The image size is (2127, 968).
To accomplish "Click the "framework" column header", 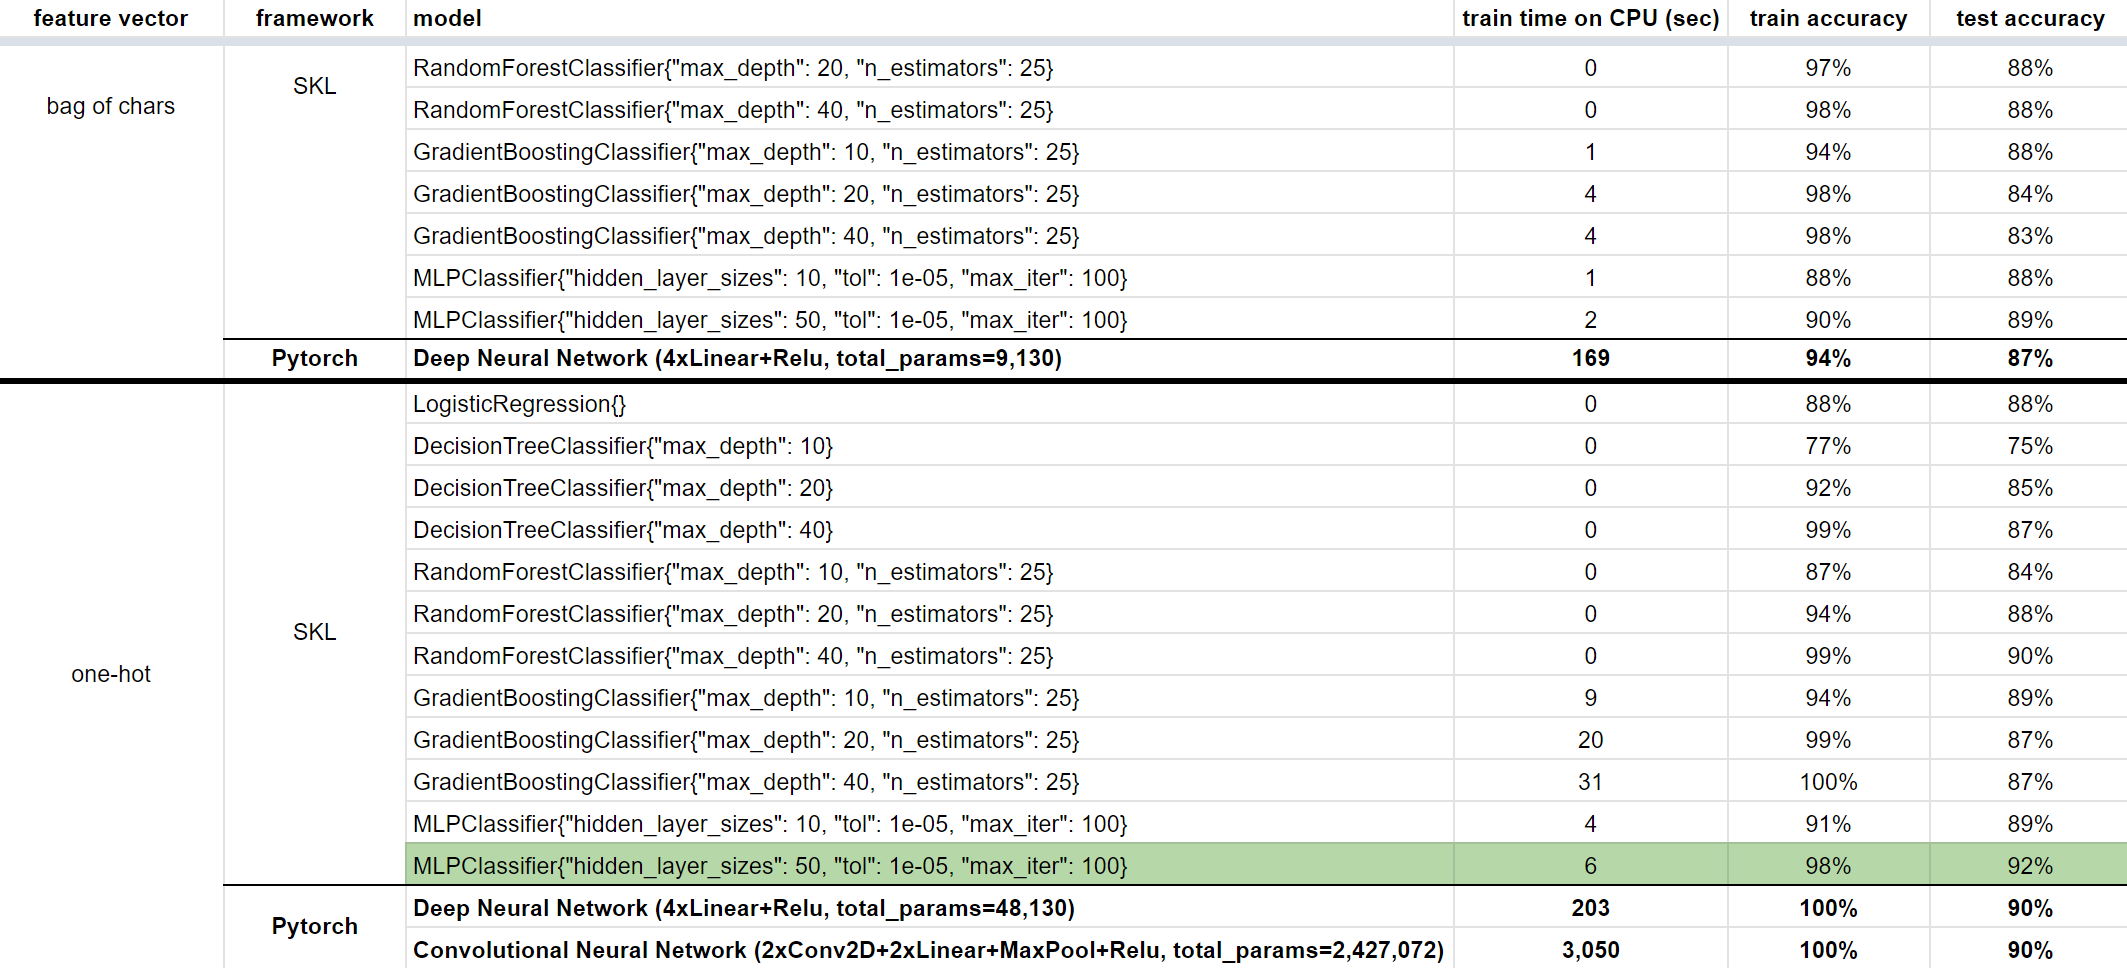I will click(x=314, y=18).
